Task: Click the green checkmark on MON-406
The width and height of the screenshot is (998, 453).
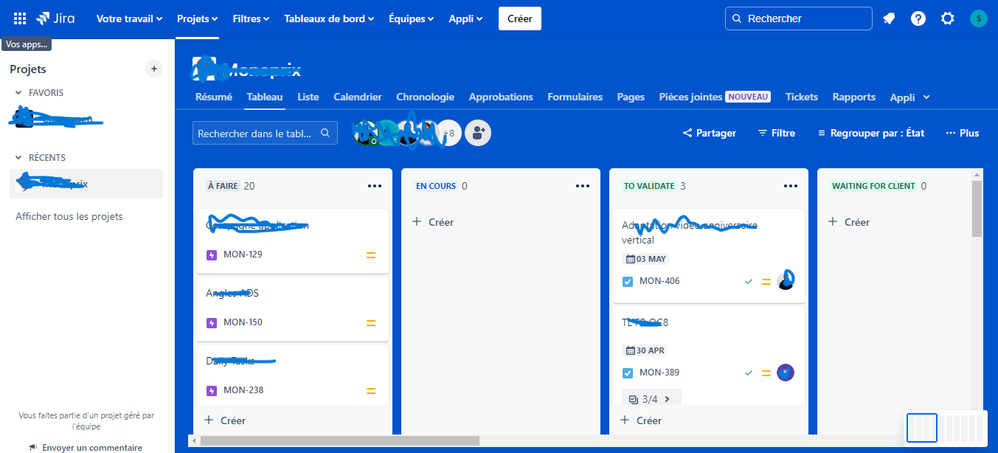Action: [x=748, y=281]
